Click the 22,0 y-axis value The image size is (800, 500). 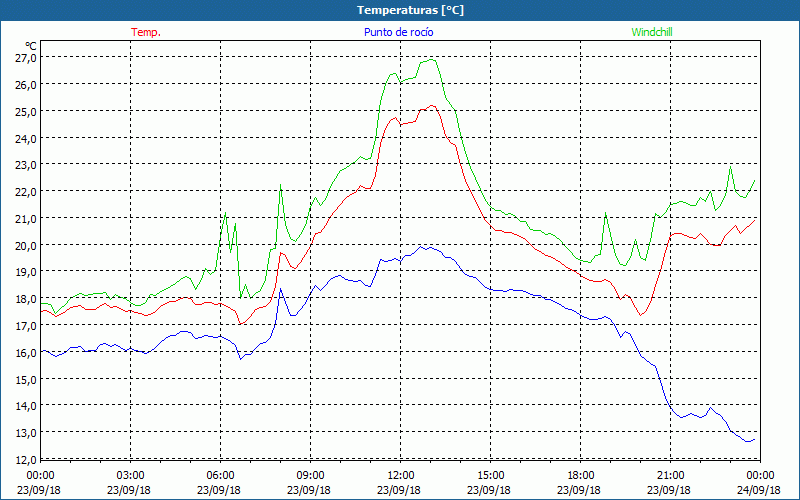pyautogui.click(x=26, y=192)
